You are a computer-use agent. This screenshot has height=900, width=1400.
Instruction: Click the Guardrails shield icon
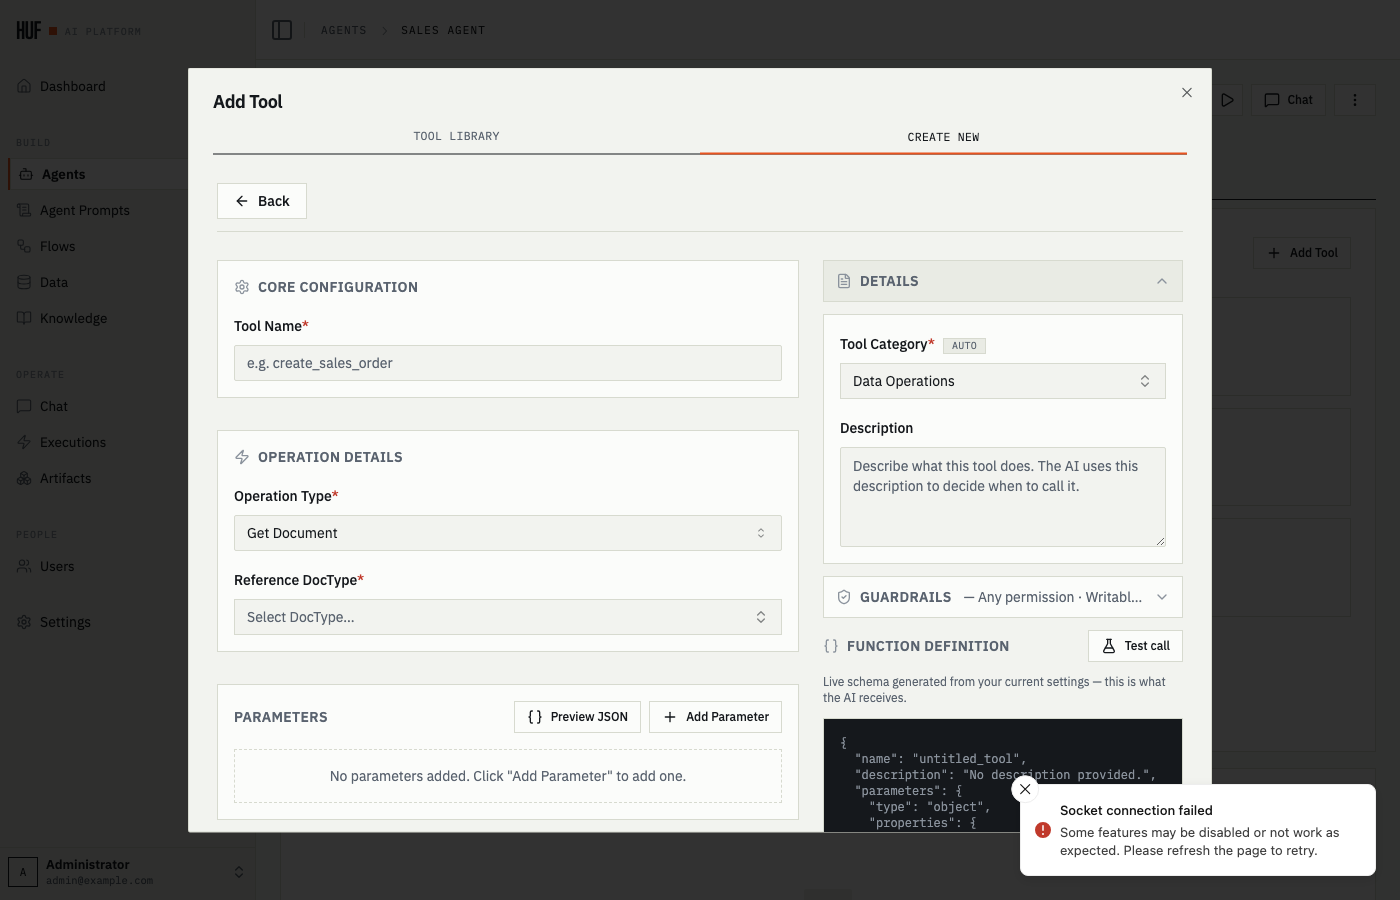click(844, 597)
